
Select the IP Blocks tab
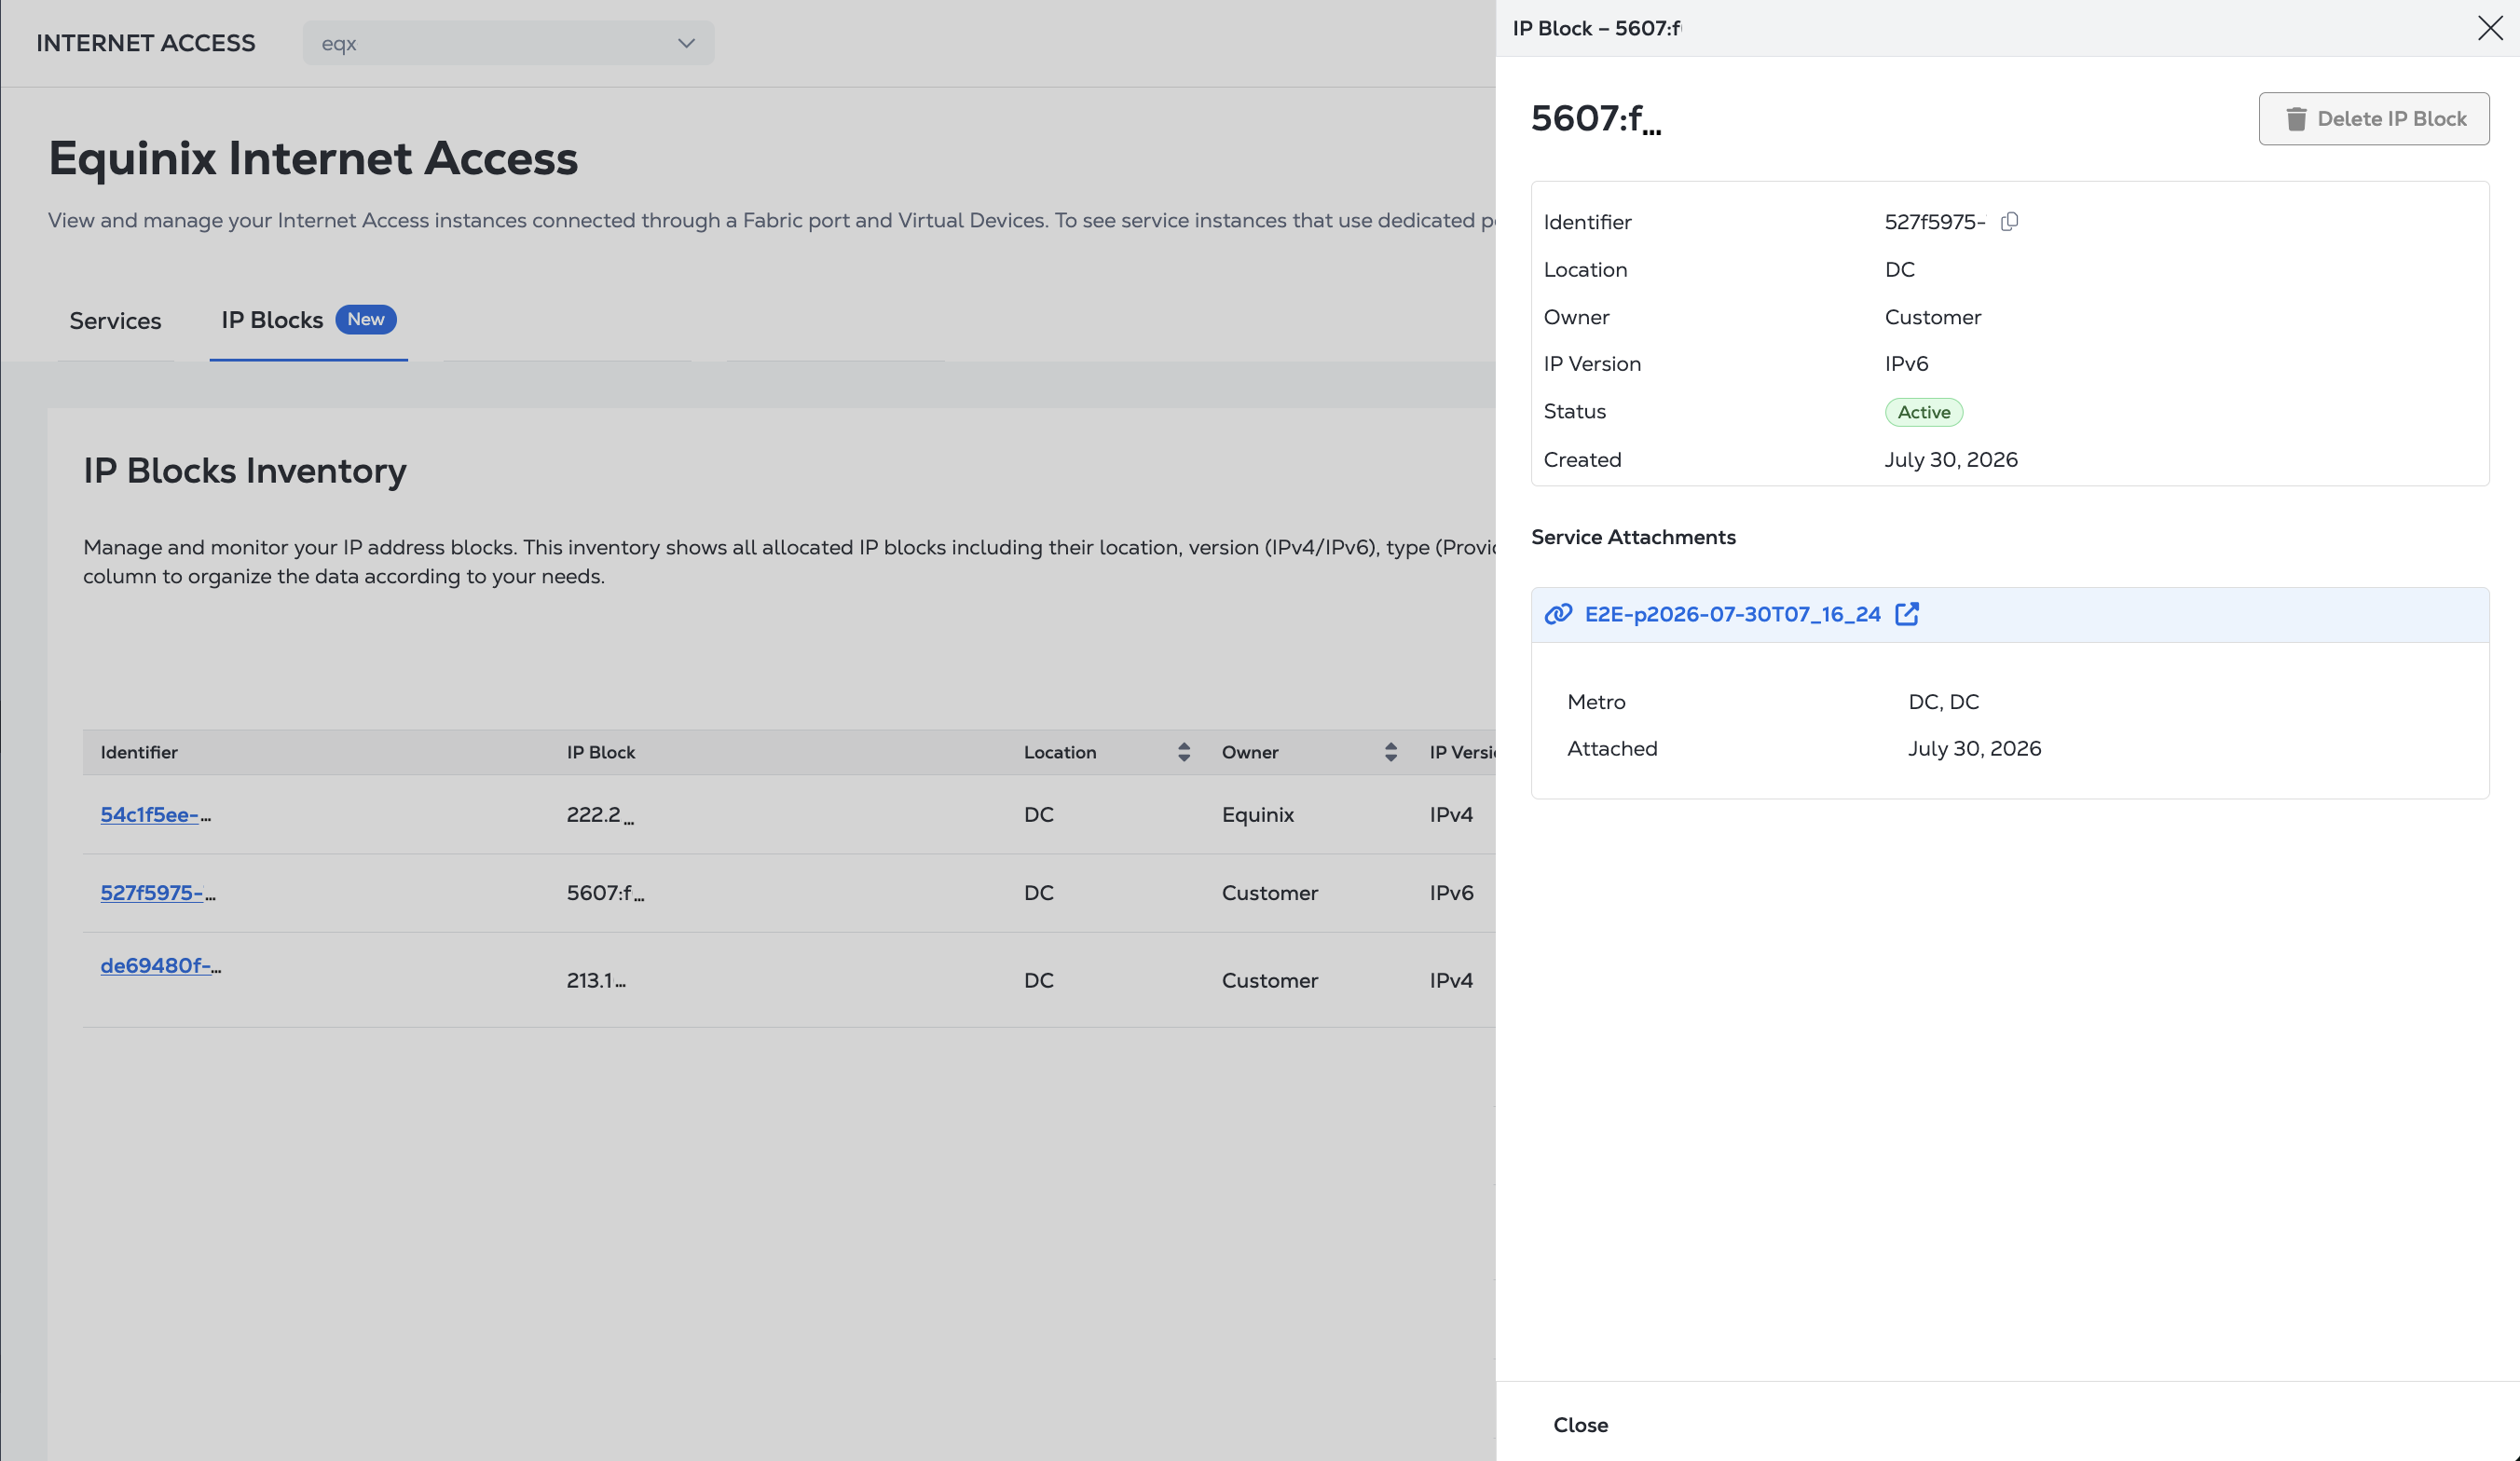click(308, 320)
